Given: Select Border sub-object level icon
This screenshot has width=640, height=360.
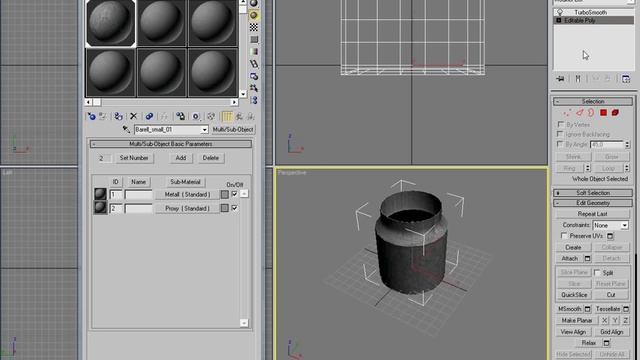Looking at the screenshot, I should pyautogui.click(x=591, y=113).
